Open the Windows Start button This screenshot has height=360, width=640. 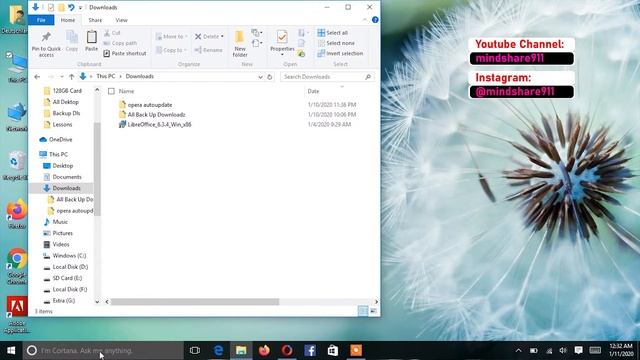click(11, 350)
